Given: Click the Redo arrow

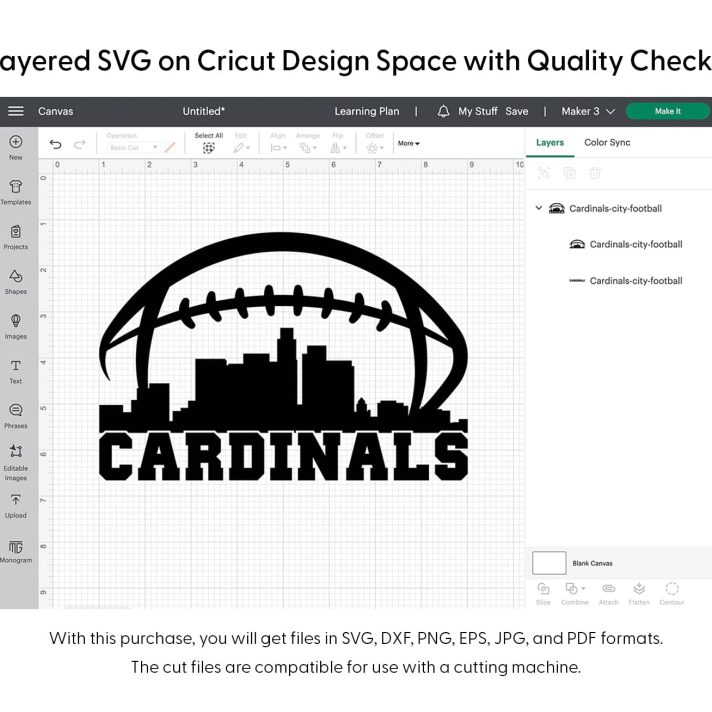Looking at the screenshot, I should (80, 144).
